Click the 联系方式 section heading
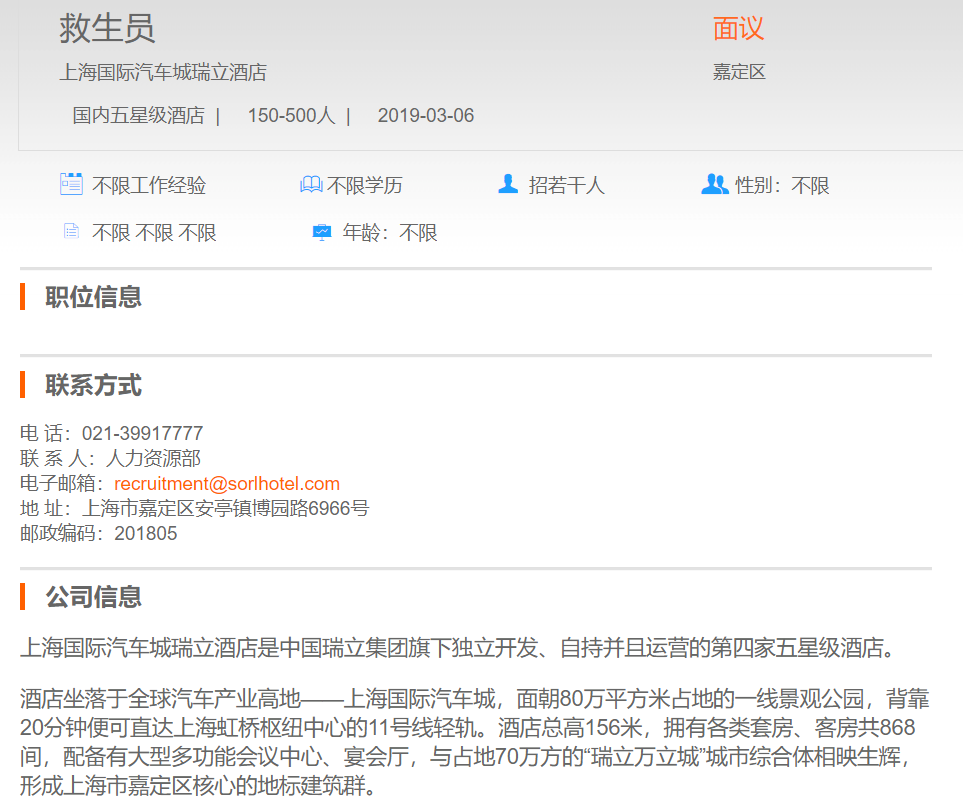 93,385
